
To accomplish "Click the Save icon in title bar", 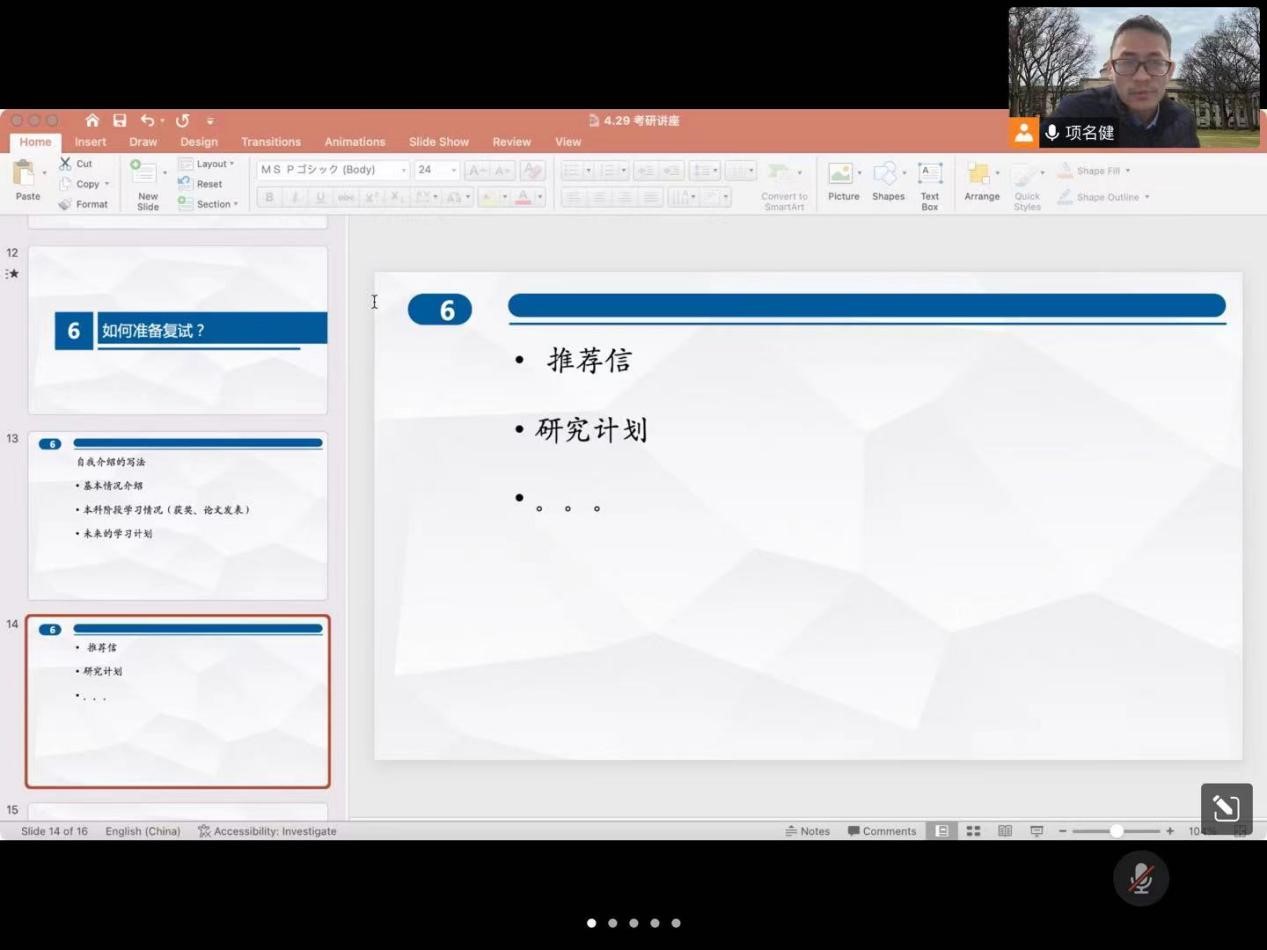I will click(119, 121).
